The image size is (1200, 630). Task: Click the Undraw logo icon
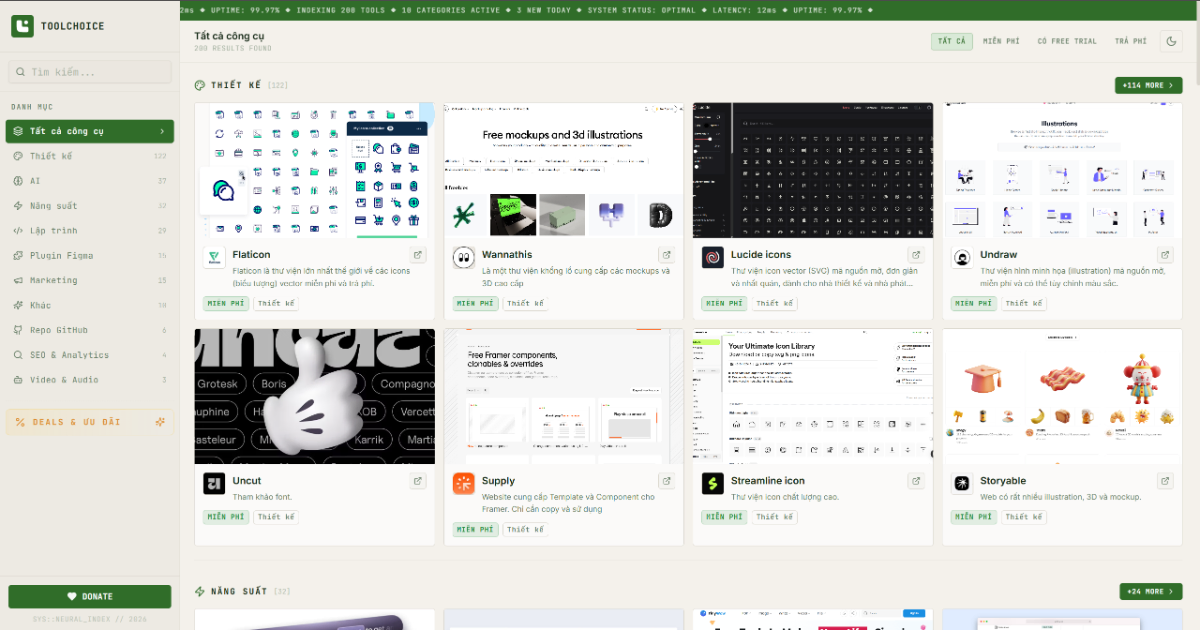point(962,258)
